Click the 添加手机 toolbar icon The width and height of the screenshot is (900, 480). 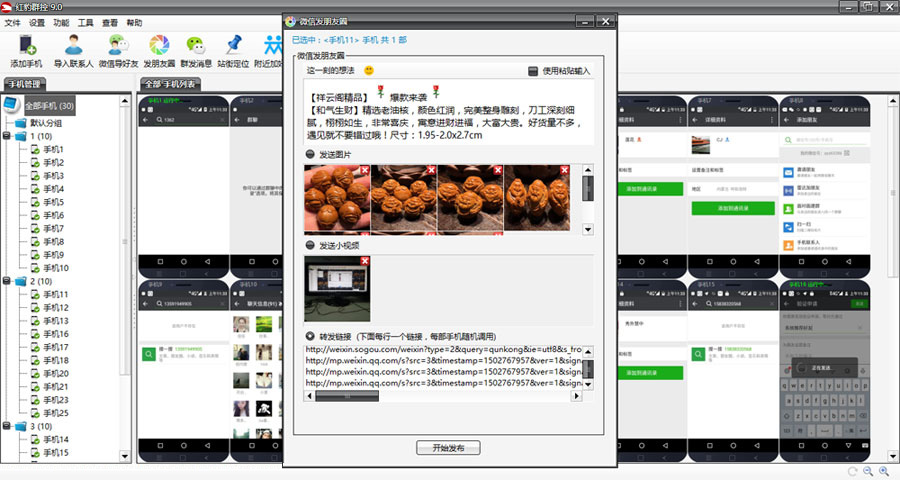26,45
